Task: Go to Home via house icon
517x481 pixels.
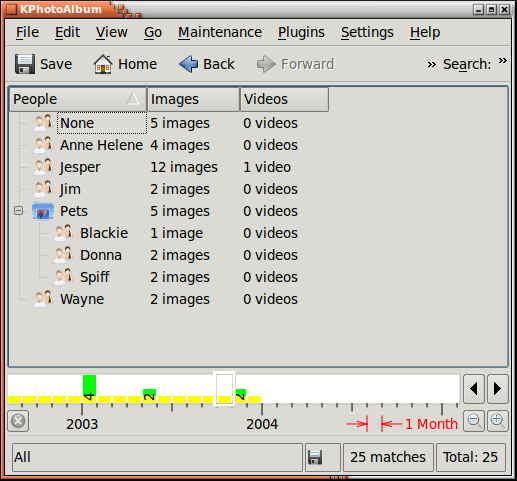Action: pos(103,64)
